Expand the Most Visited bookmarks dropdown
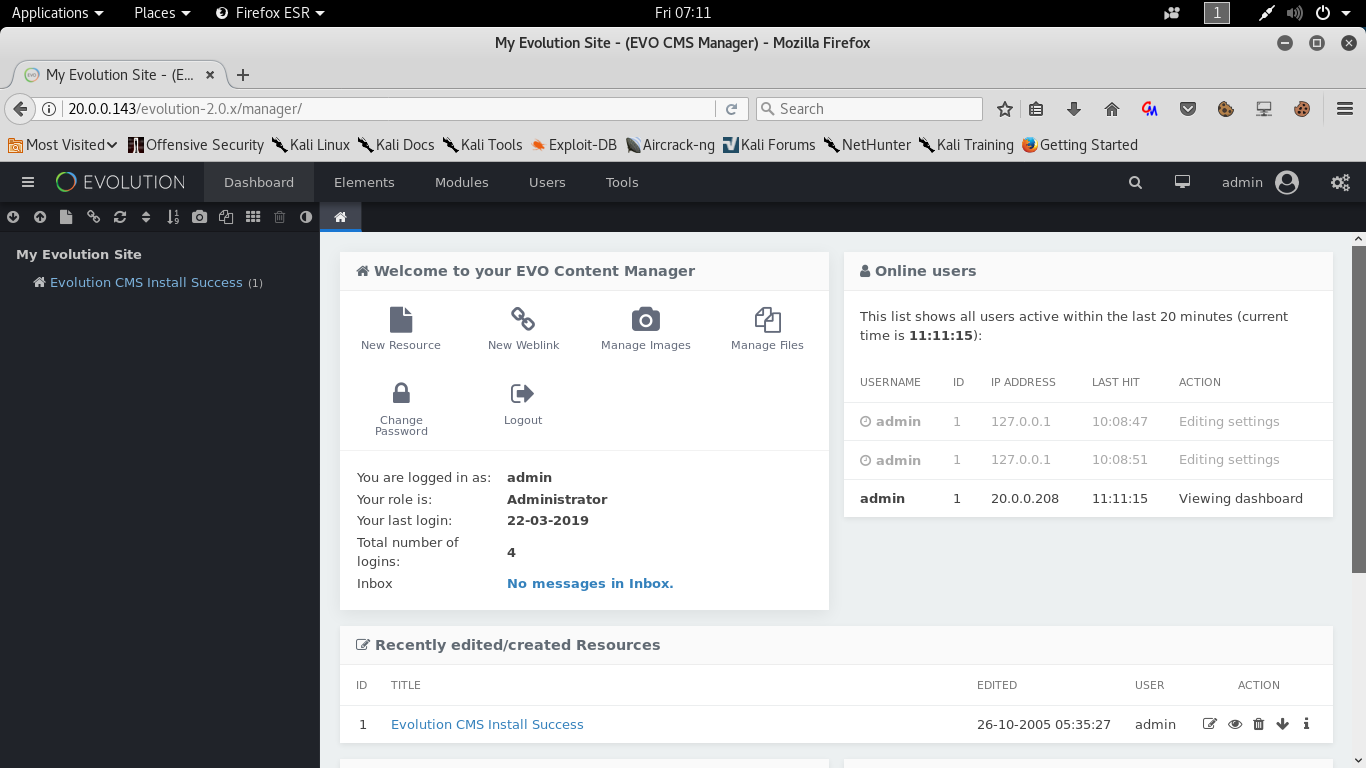 pos(63,145)
